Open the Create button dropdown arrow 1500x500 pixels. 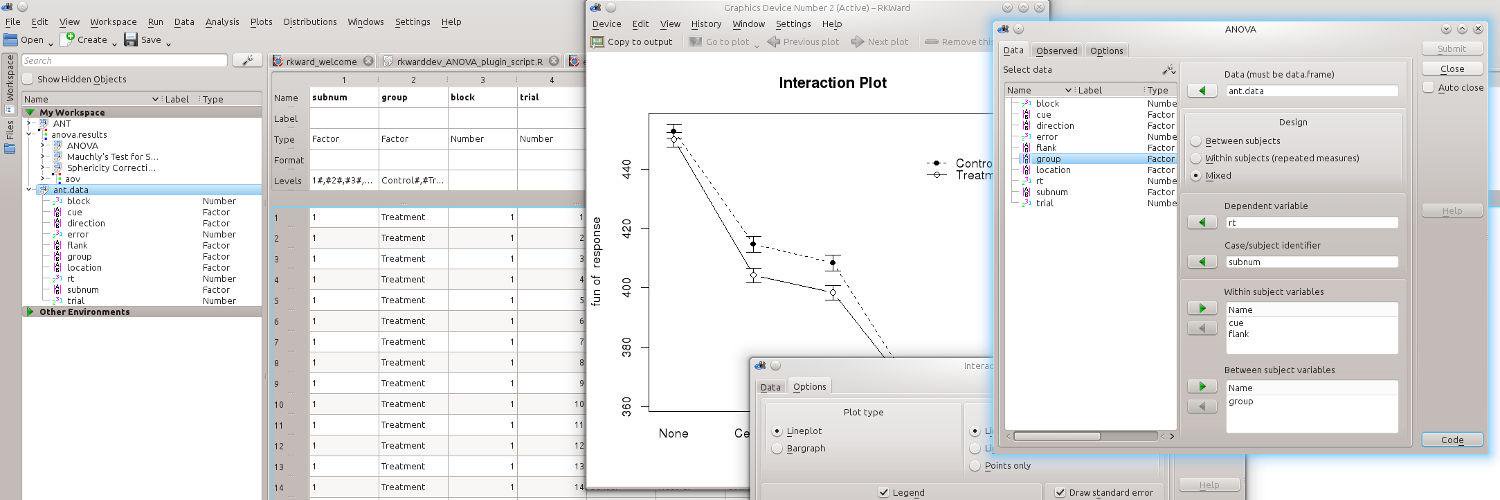coord(114,43)
